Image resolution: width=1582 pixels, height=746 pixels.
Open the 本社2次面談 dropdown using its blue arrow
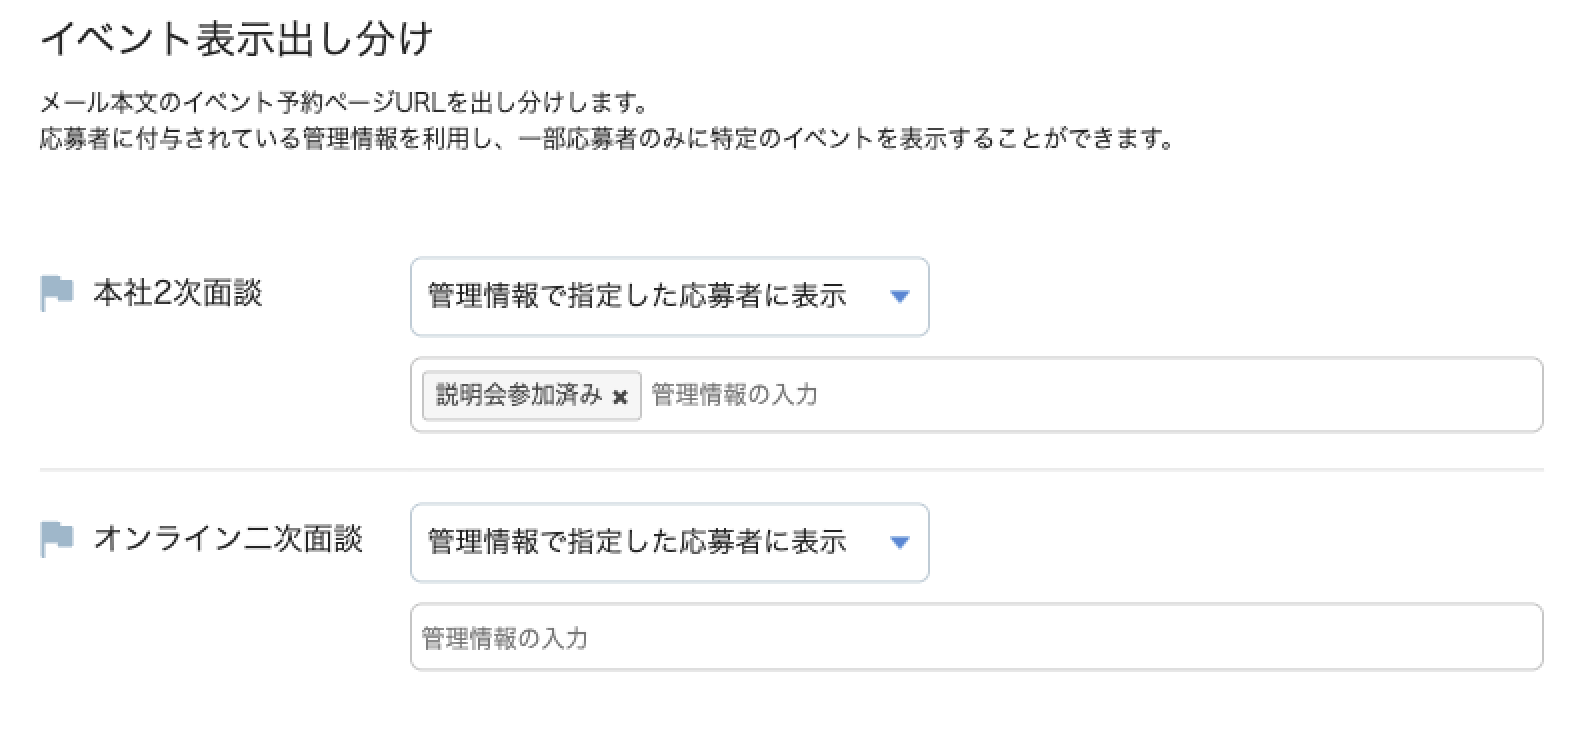(x=899, y=297)
